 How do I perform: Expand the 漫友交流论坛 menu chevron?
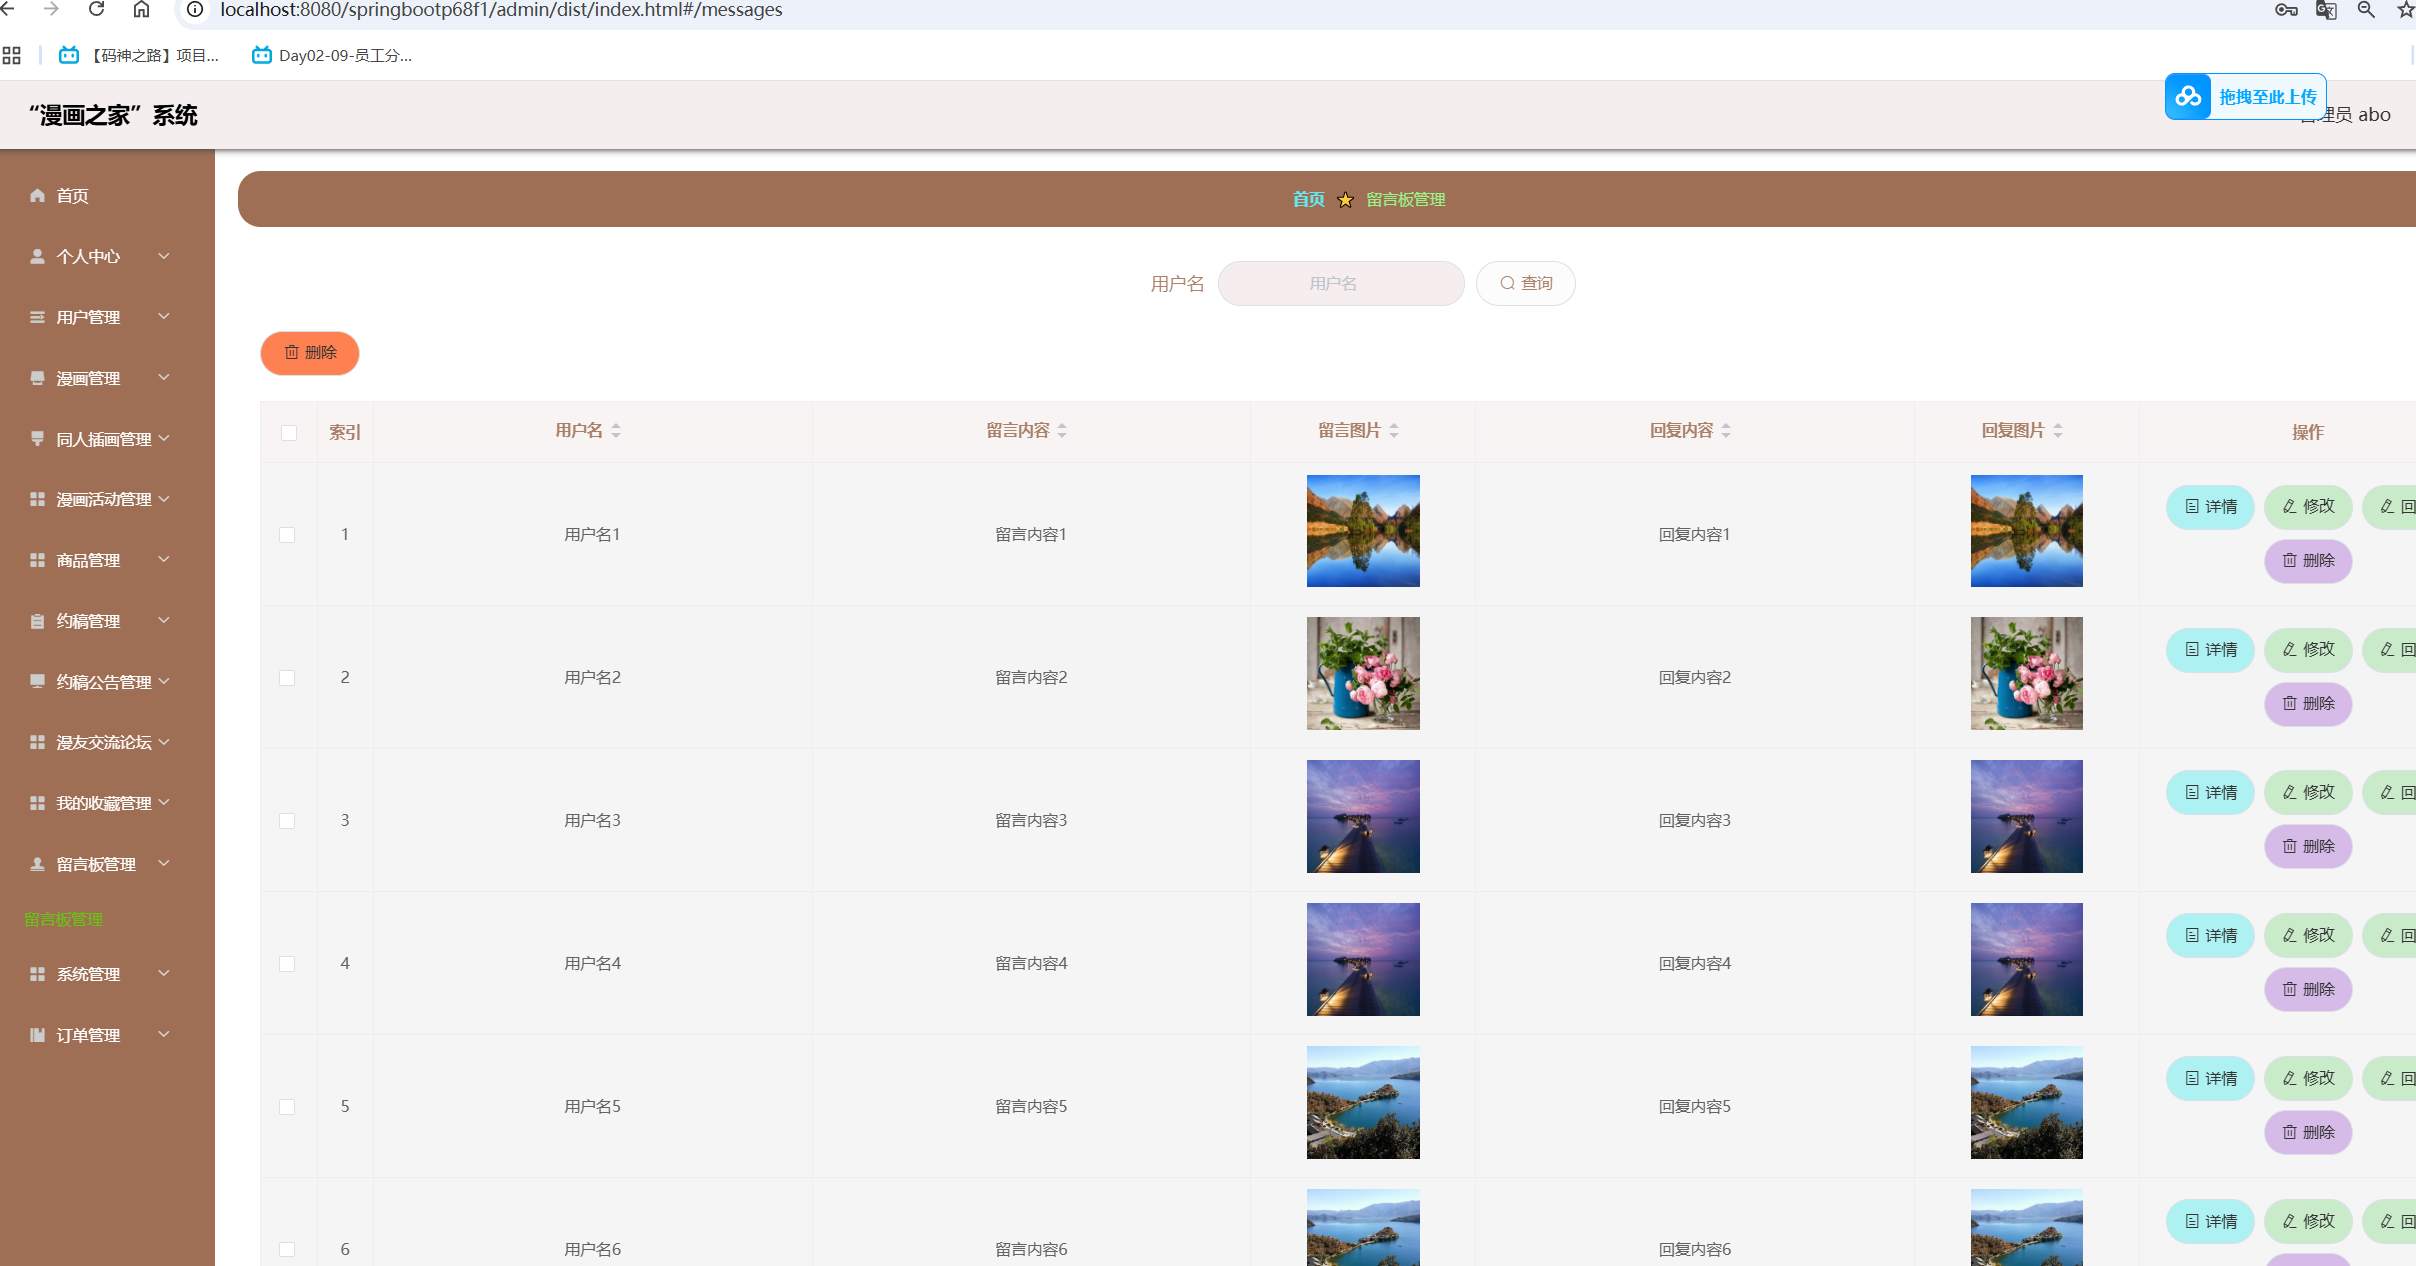tap(164, 741)
